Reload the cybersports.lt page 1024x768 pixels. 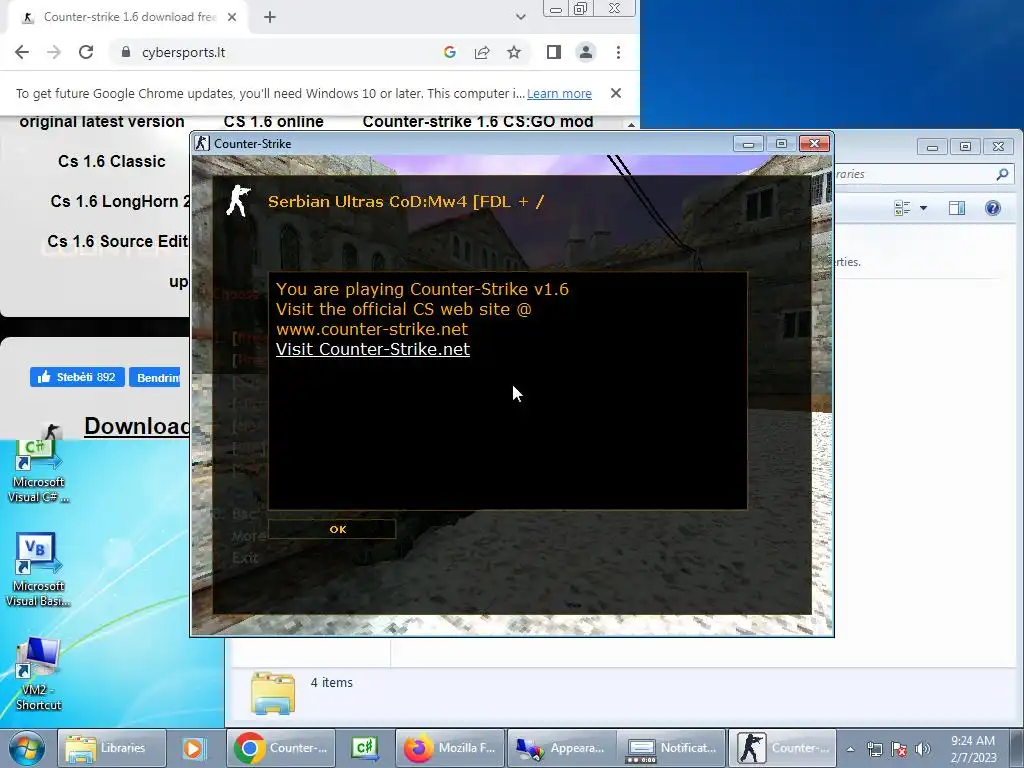(x=86, y=52)
